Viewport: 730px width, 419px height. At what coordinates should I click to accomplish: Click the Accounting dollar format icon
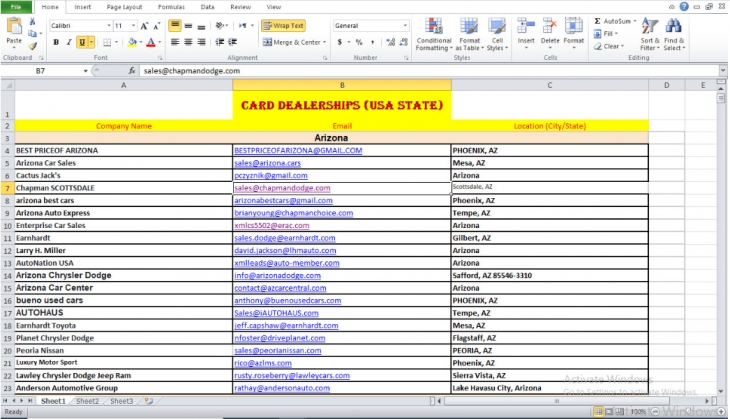[x=340, y=42]
